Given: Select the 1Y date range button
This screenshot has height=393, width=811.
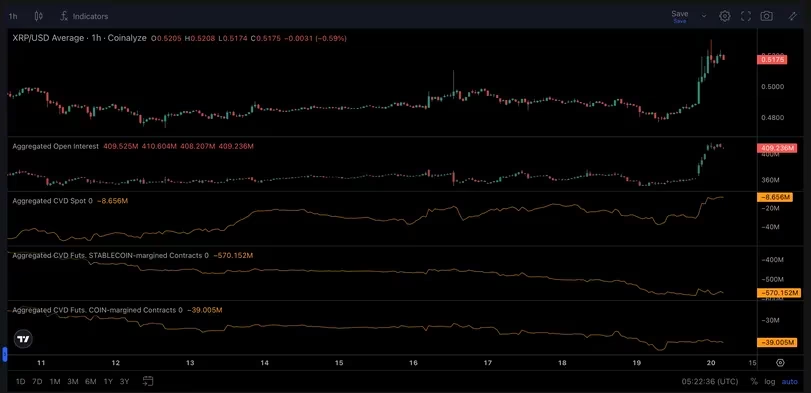Looking at the screenshot, I should coord(108,382).
